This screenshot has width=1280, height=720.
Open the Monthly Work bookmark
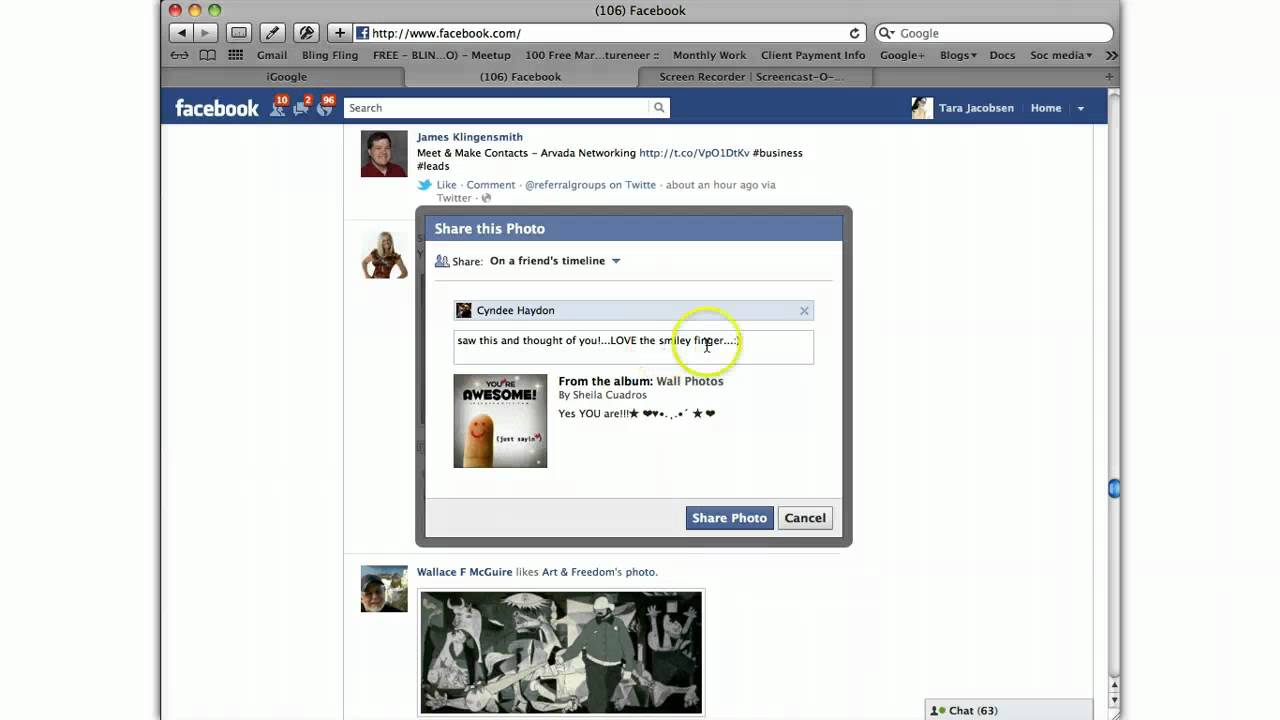(x=709, y=55)
